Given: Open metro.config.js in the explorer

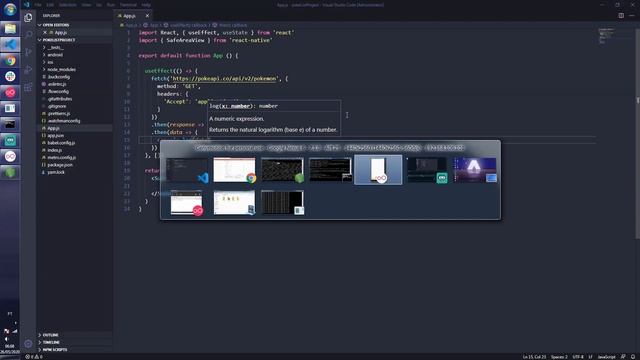Looking at the screenshot, I should coord(62,158).
